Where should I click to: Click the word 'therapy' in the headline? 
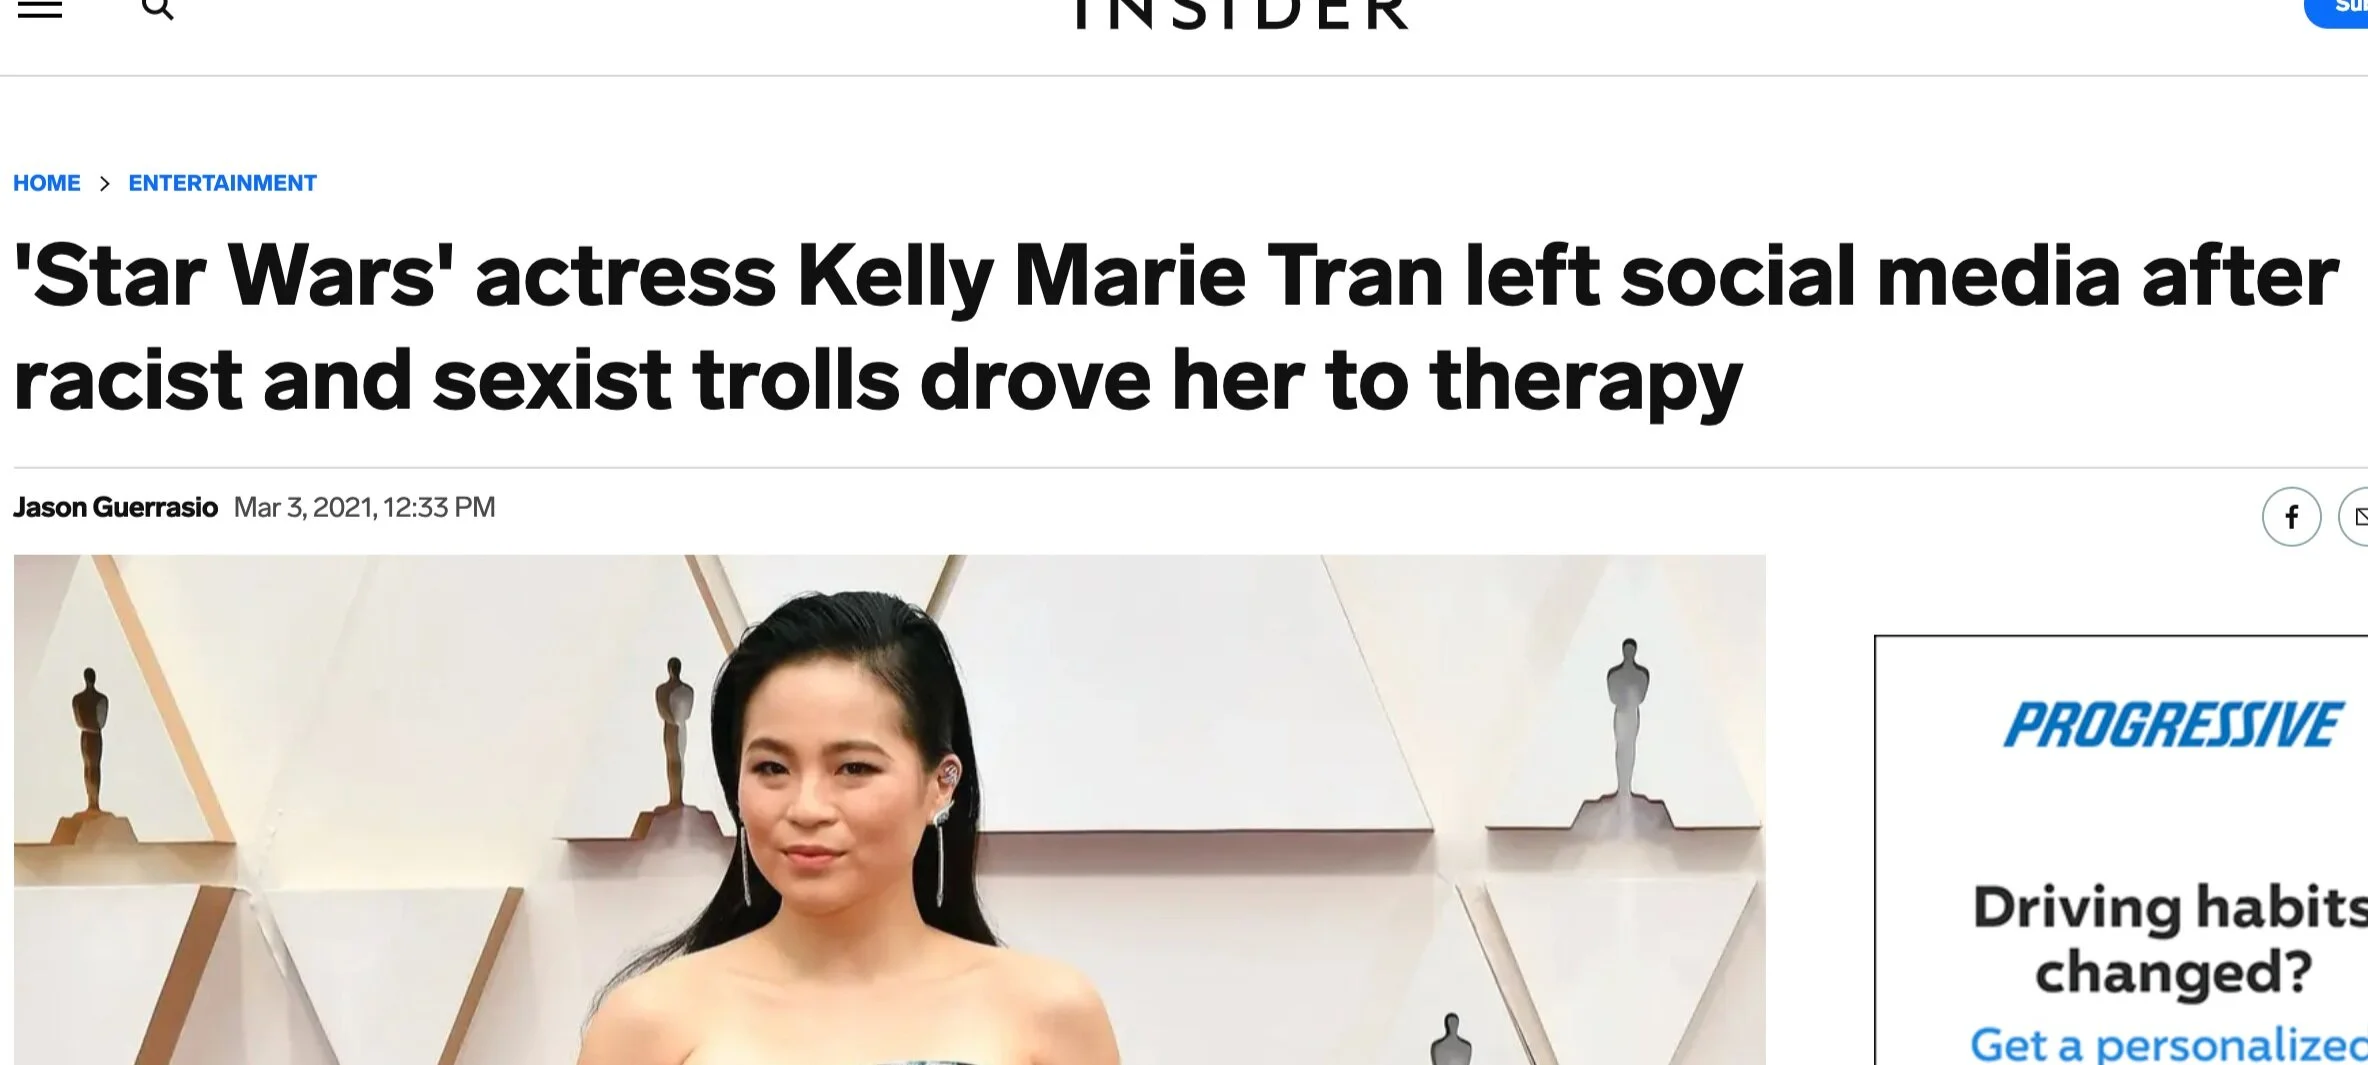1586,381
